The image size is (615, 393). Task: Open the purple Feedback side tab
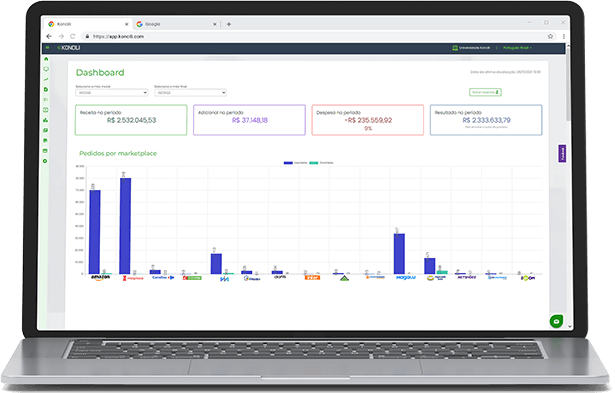coord(562,153)
